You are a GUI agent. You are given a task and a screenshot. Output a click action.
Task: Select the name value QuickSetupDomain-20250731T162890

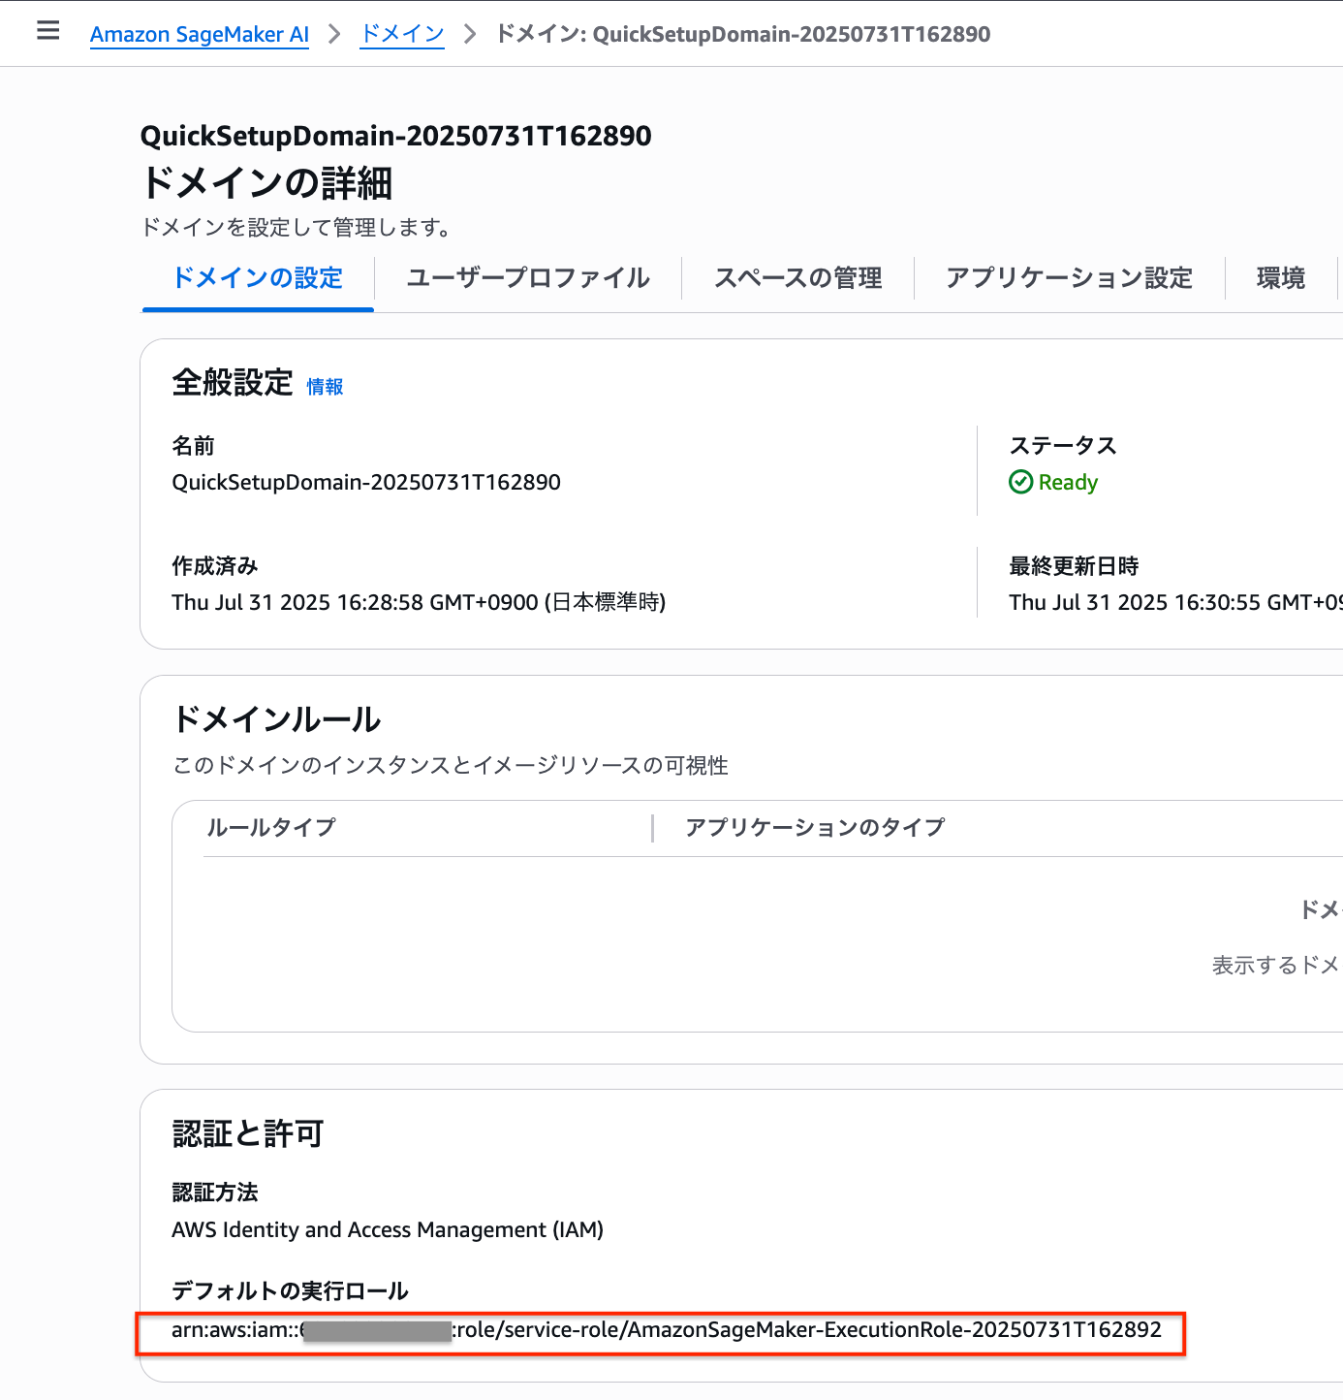click(x=366, y=482)
